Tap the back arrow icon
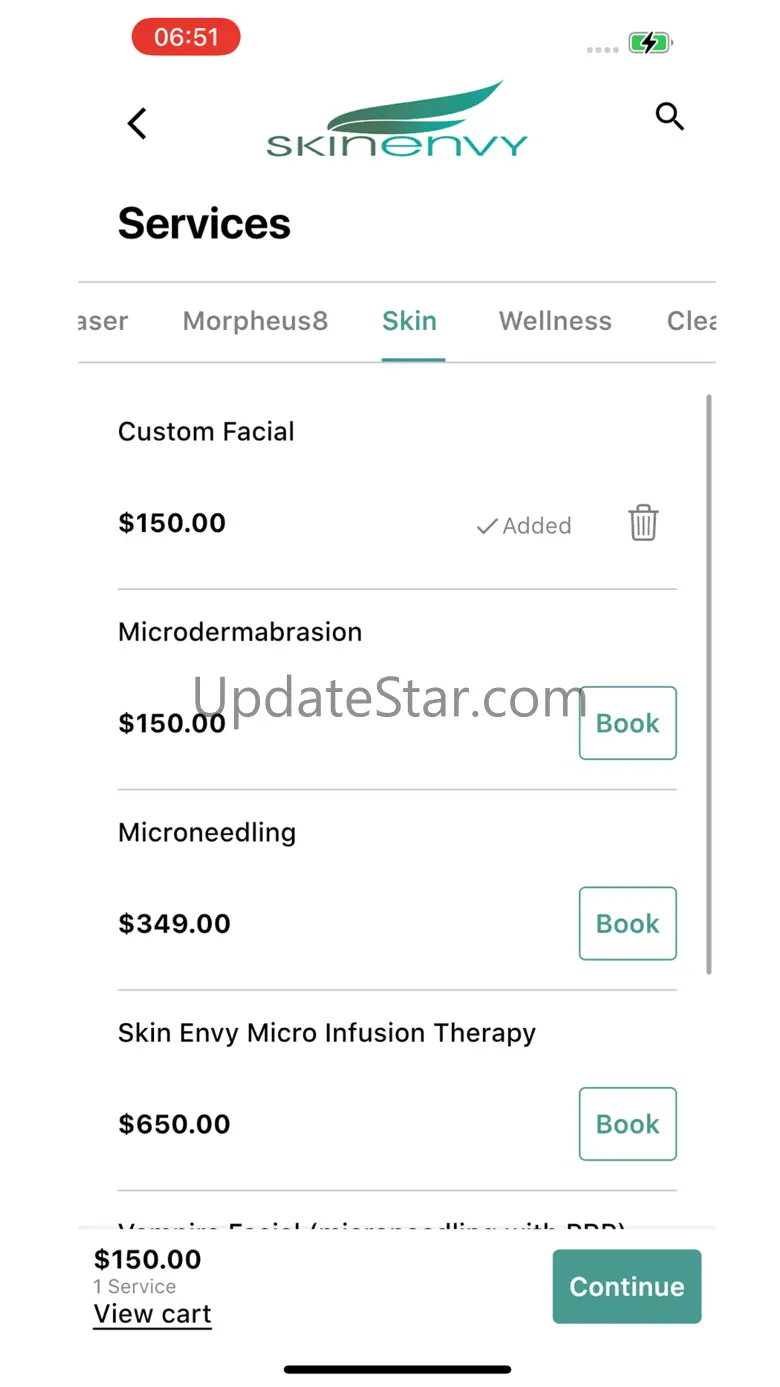The image size is (780, 1387). (137, 123)
